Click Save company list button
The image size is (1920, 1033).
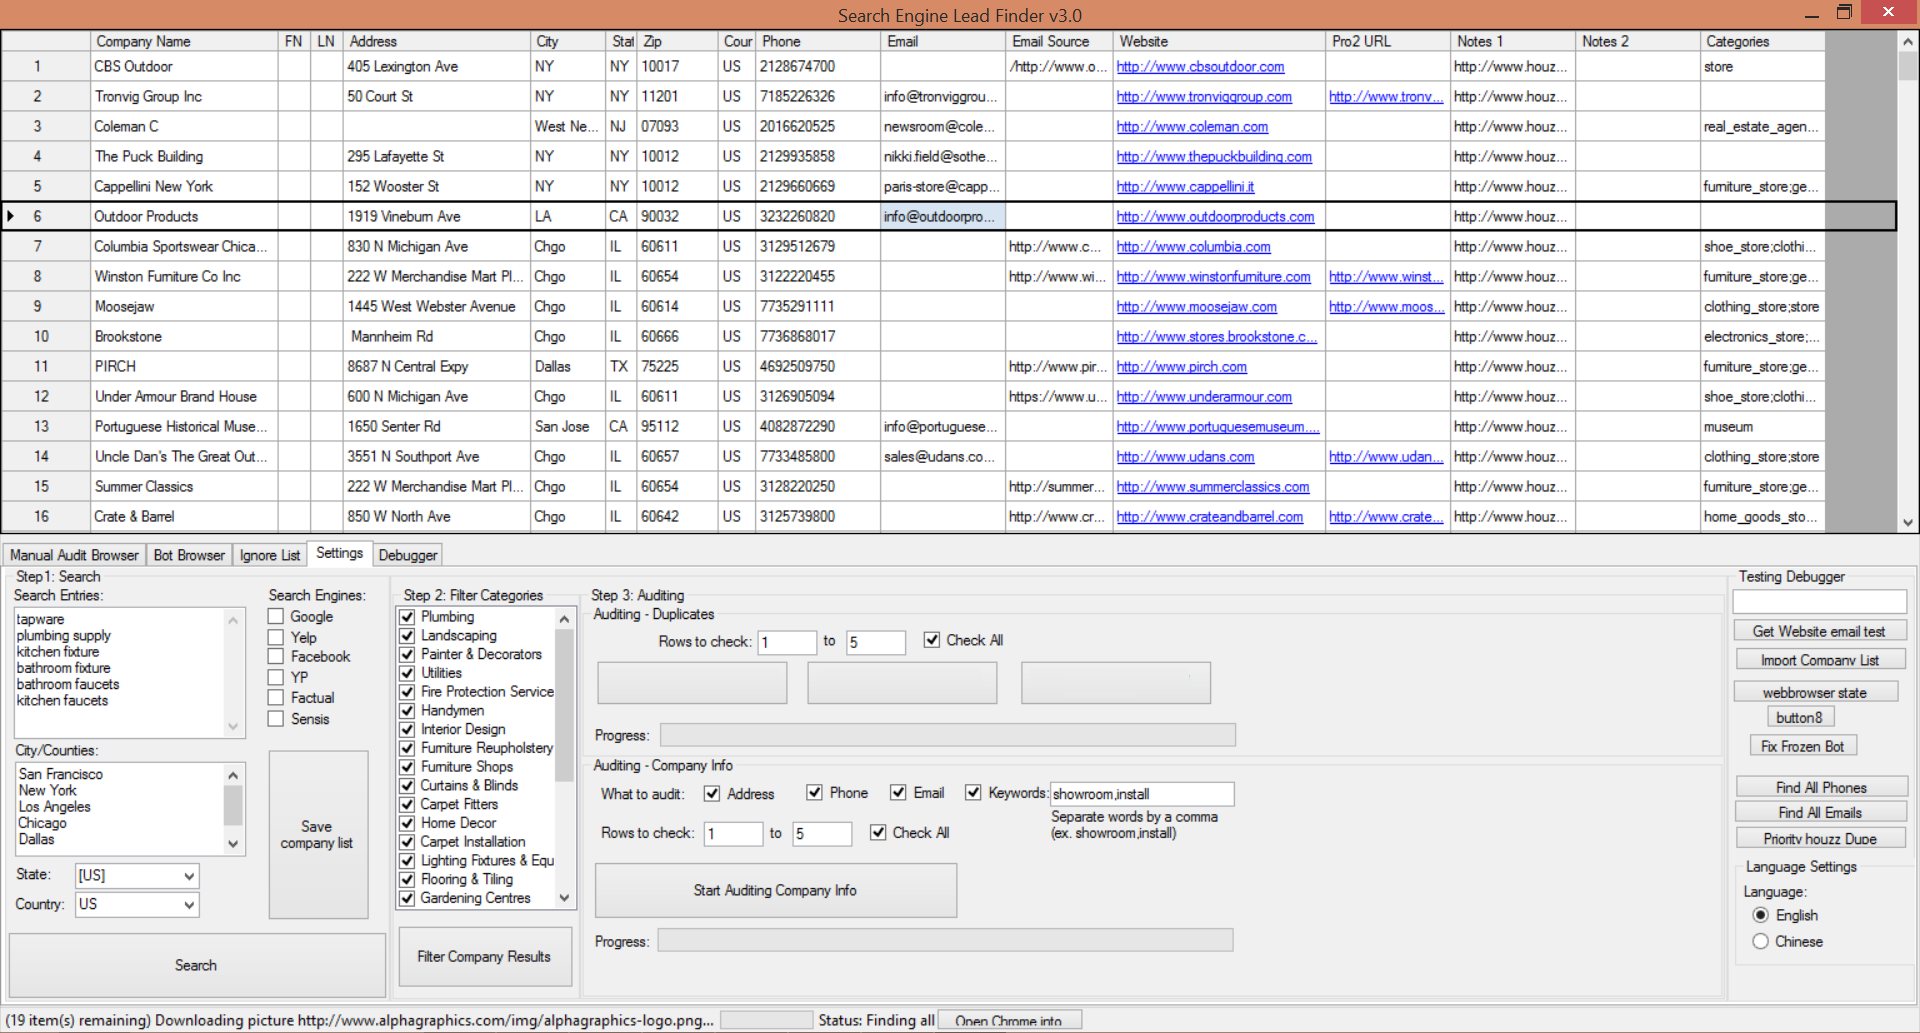tap(317, 835)
